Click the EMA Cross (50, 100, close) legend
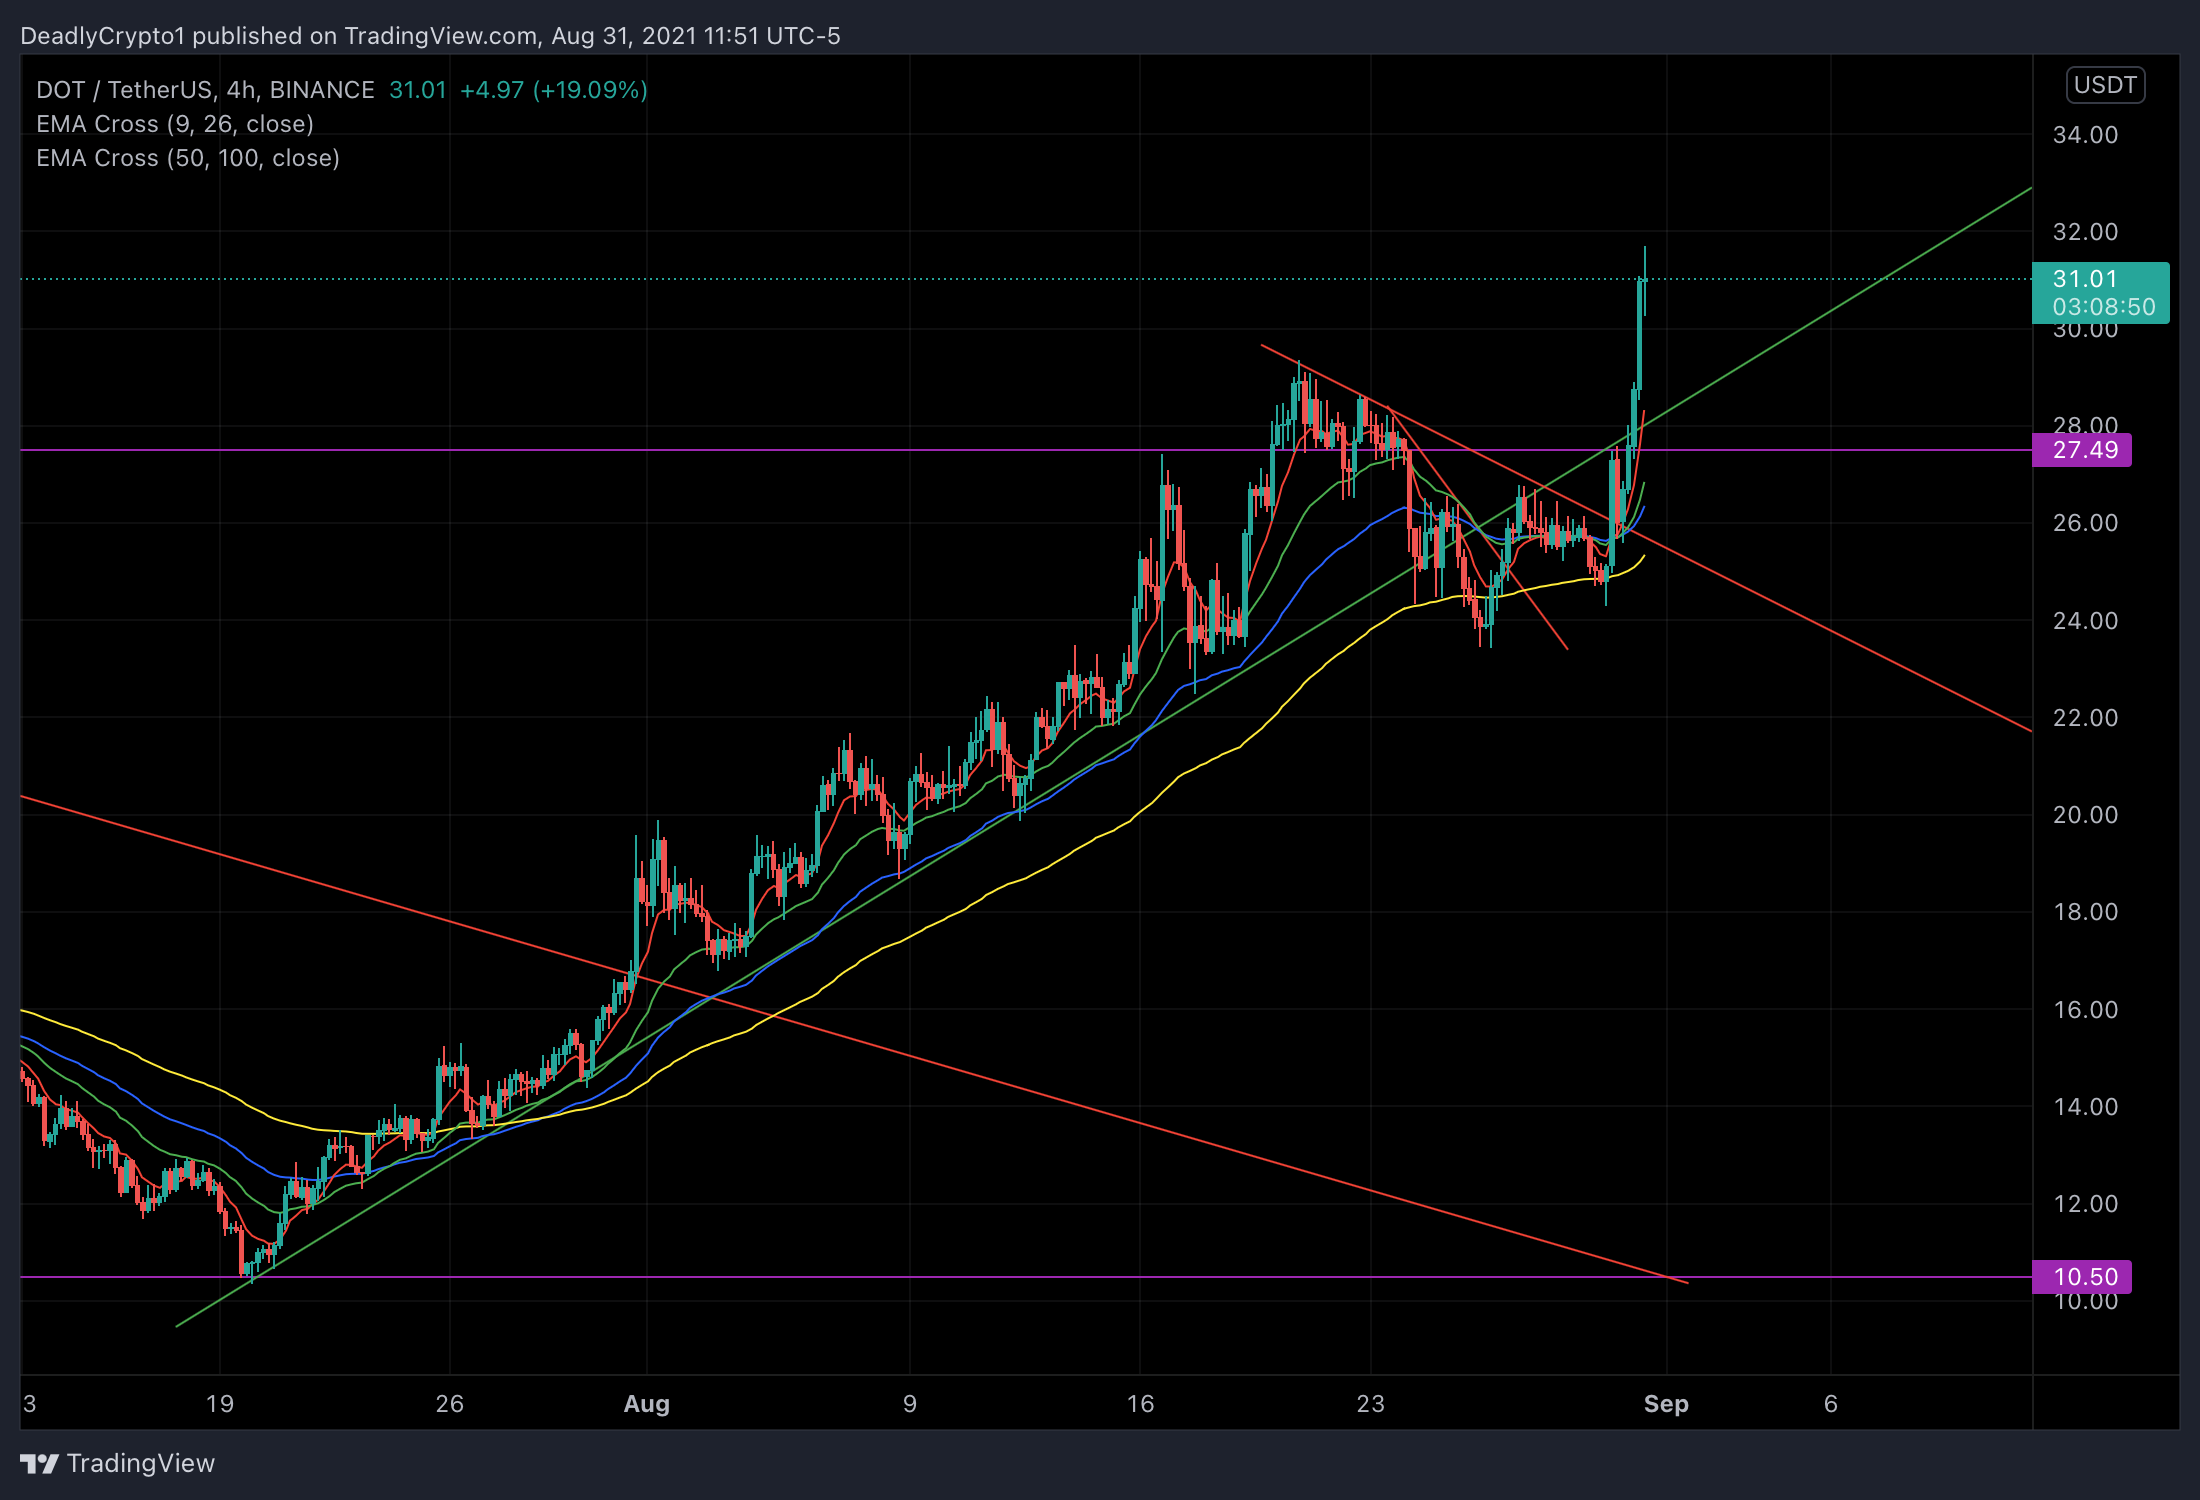This screenshot has width=2200, height=1500. click(x=188, y=158)
